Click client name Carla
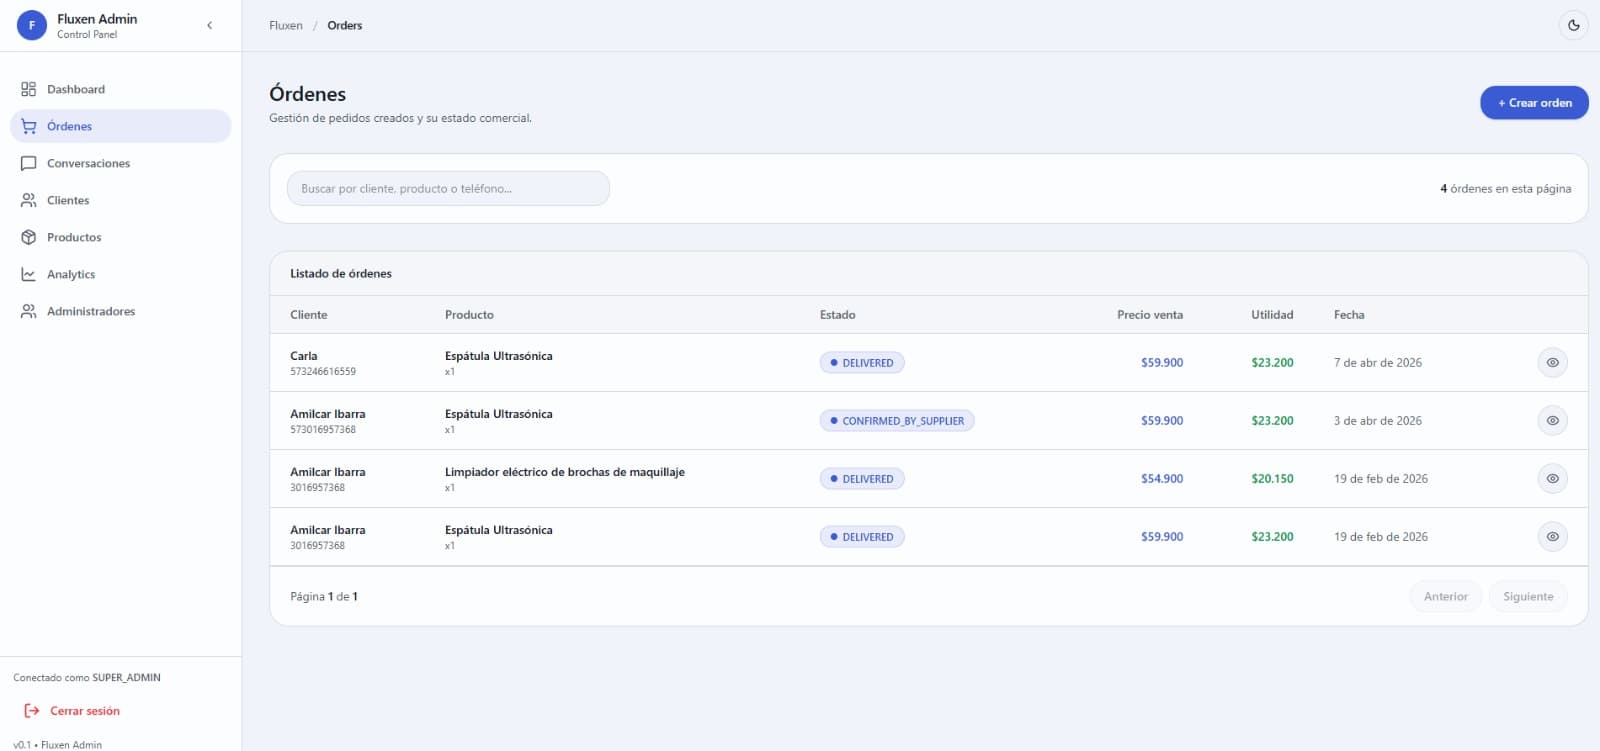The width and height of the screenshot is (1600, 751). pos(304,356)
